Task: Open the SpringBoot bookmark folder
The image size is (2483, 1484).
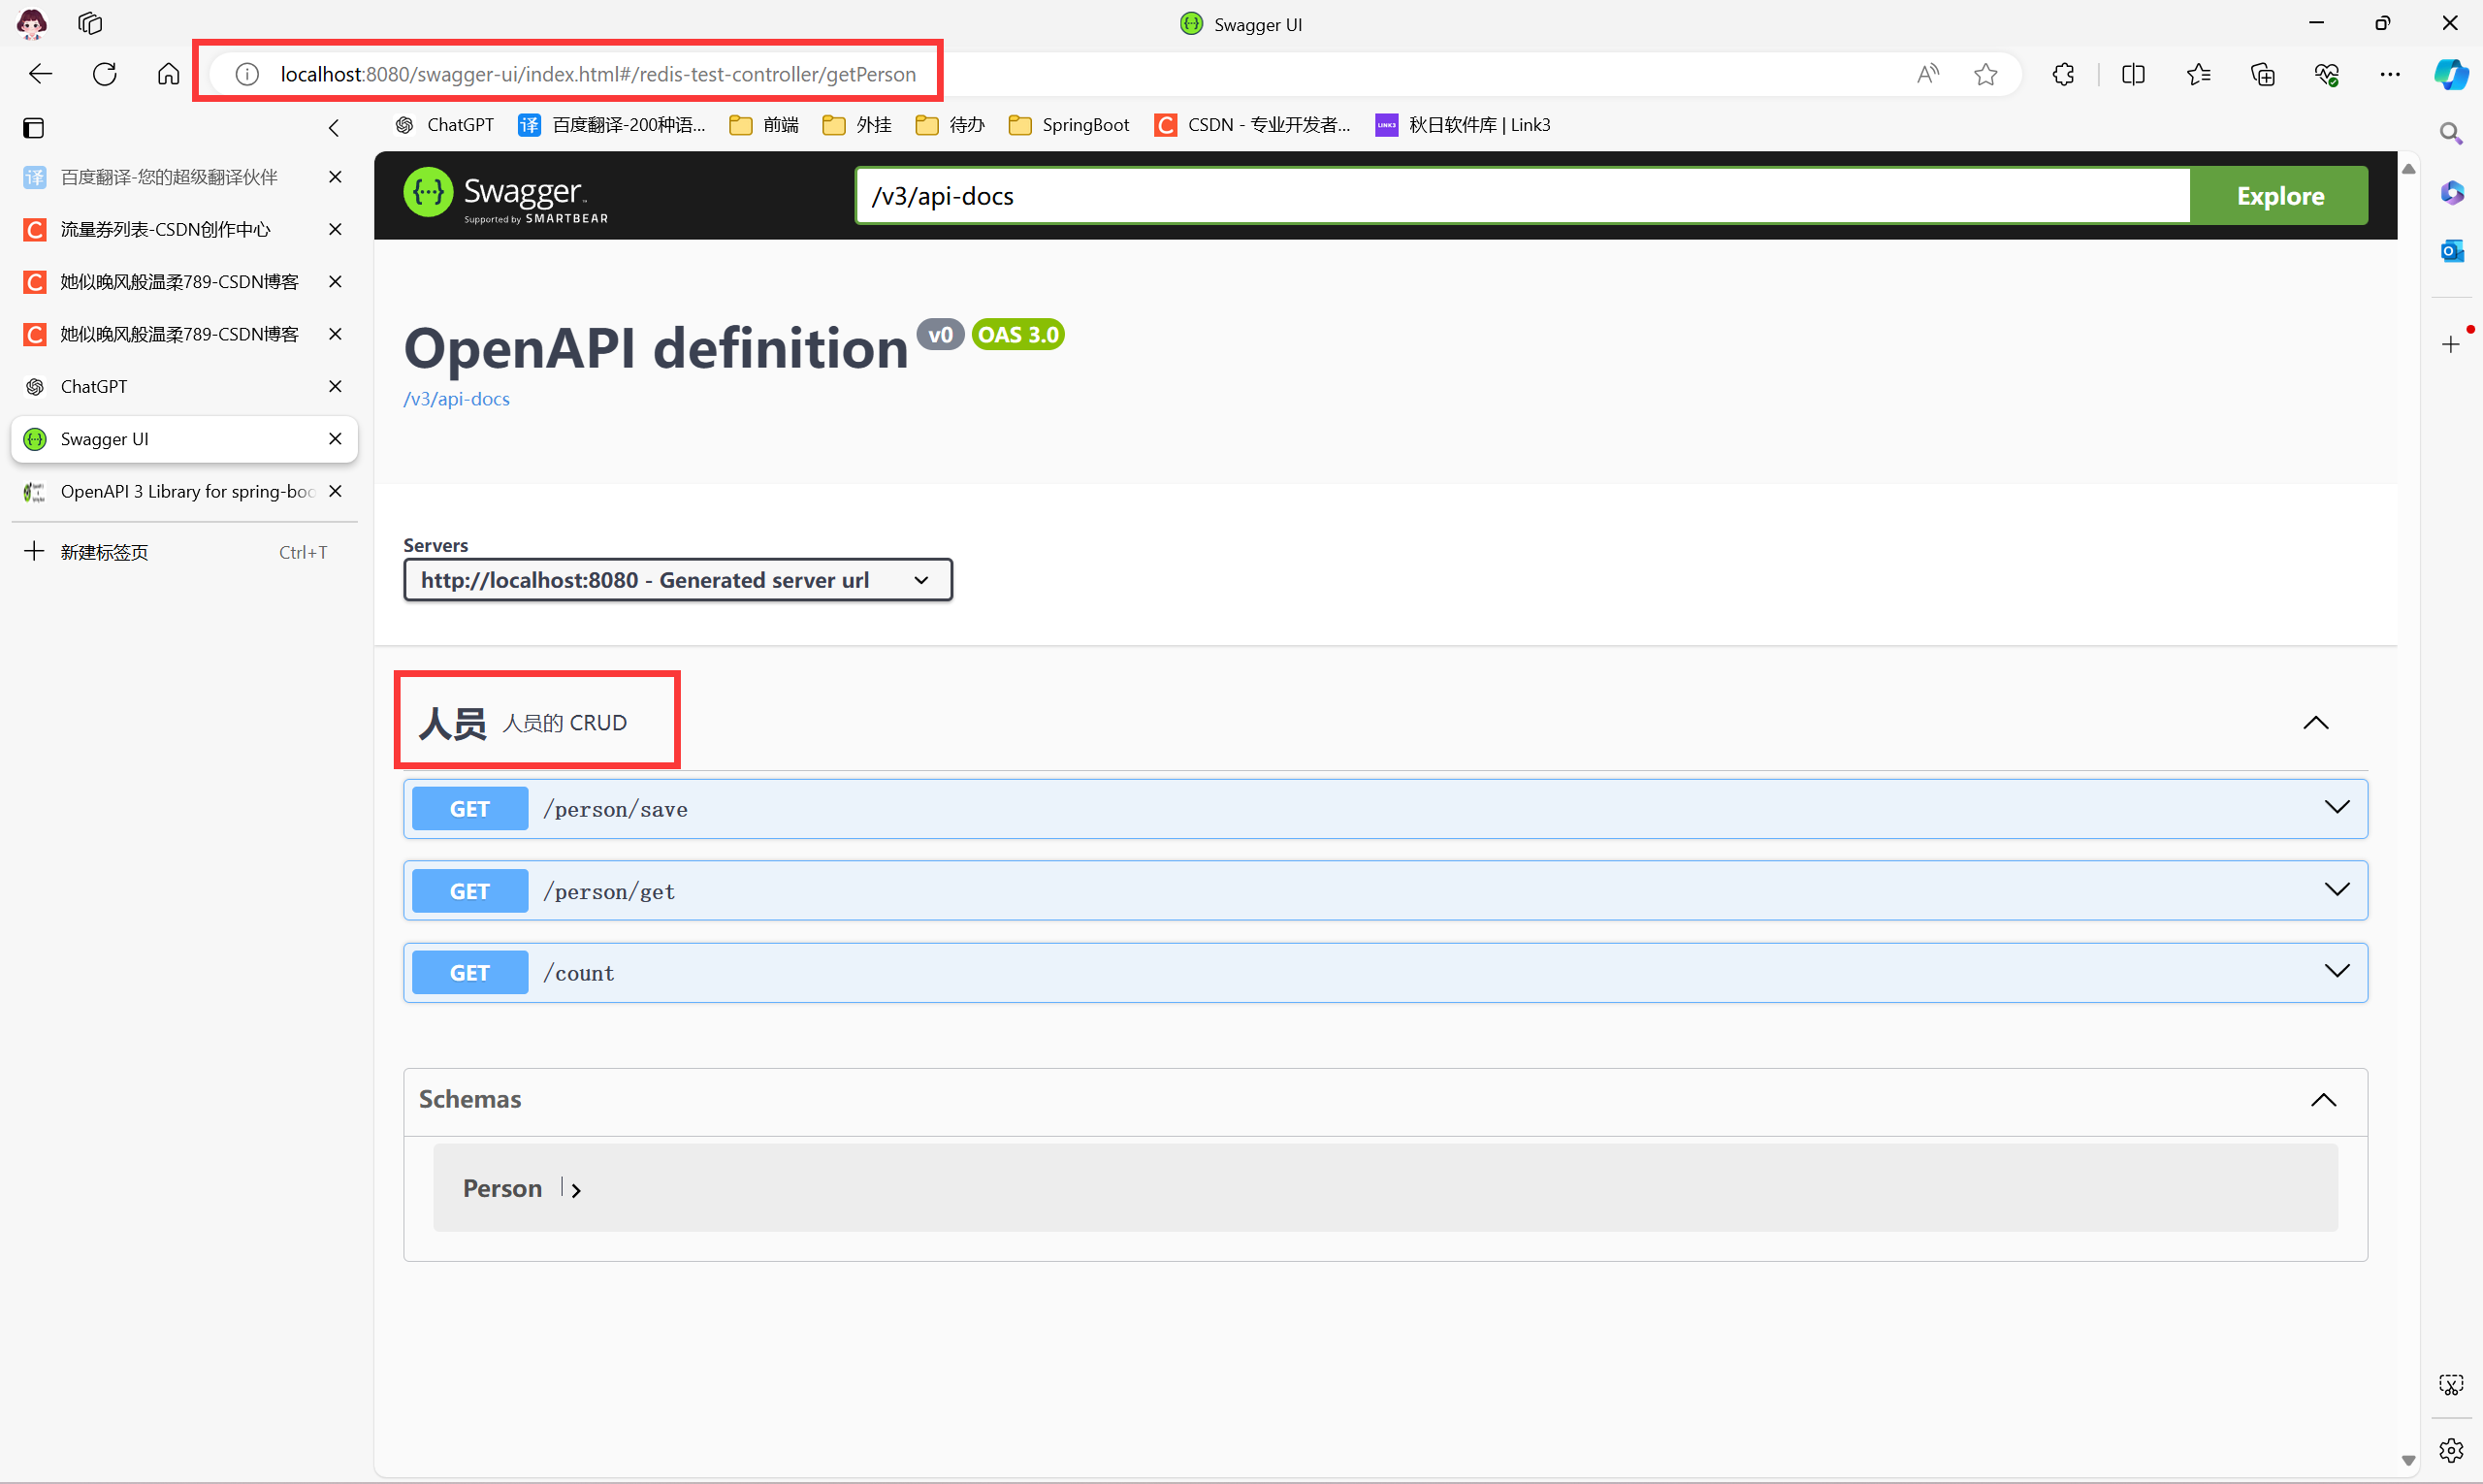Action: [1069, 125]
